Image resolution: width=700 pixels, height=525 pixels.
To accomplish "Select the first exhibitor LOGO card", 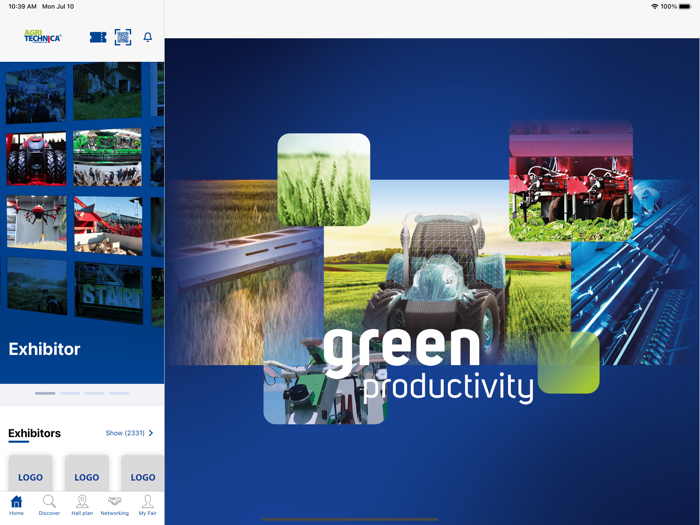I will 30,473.
